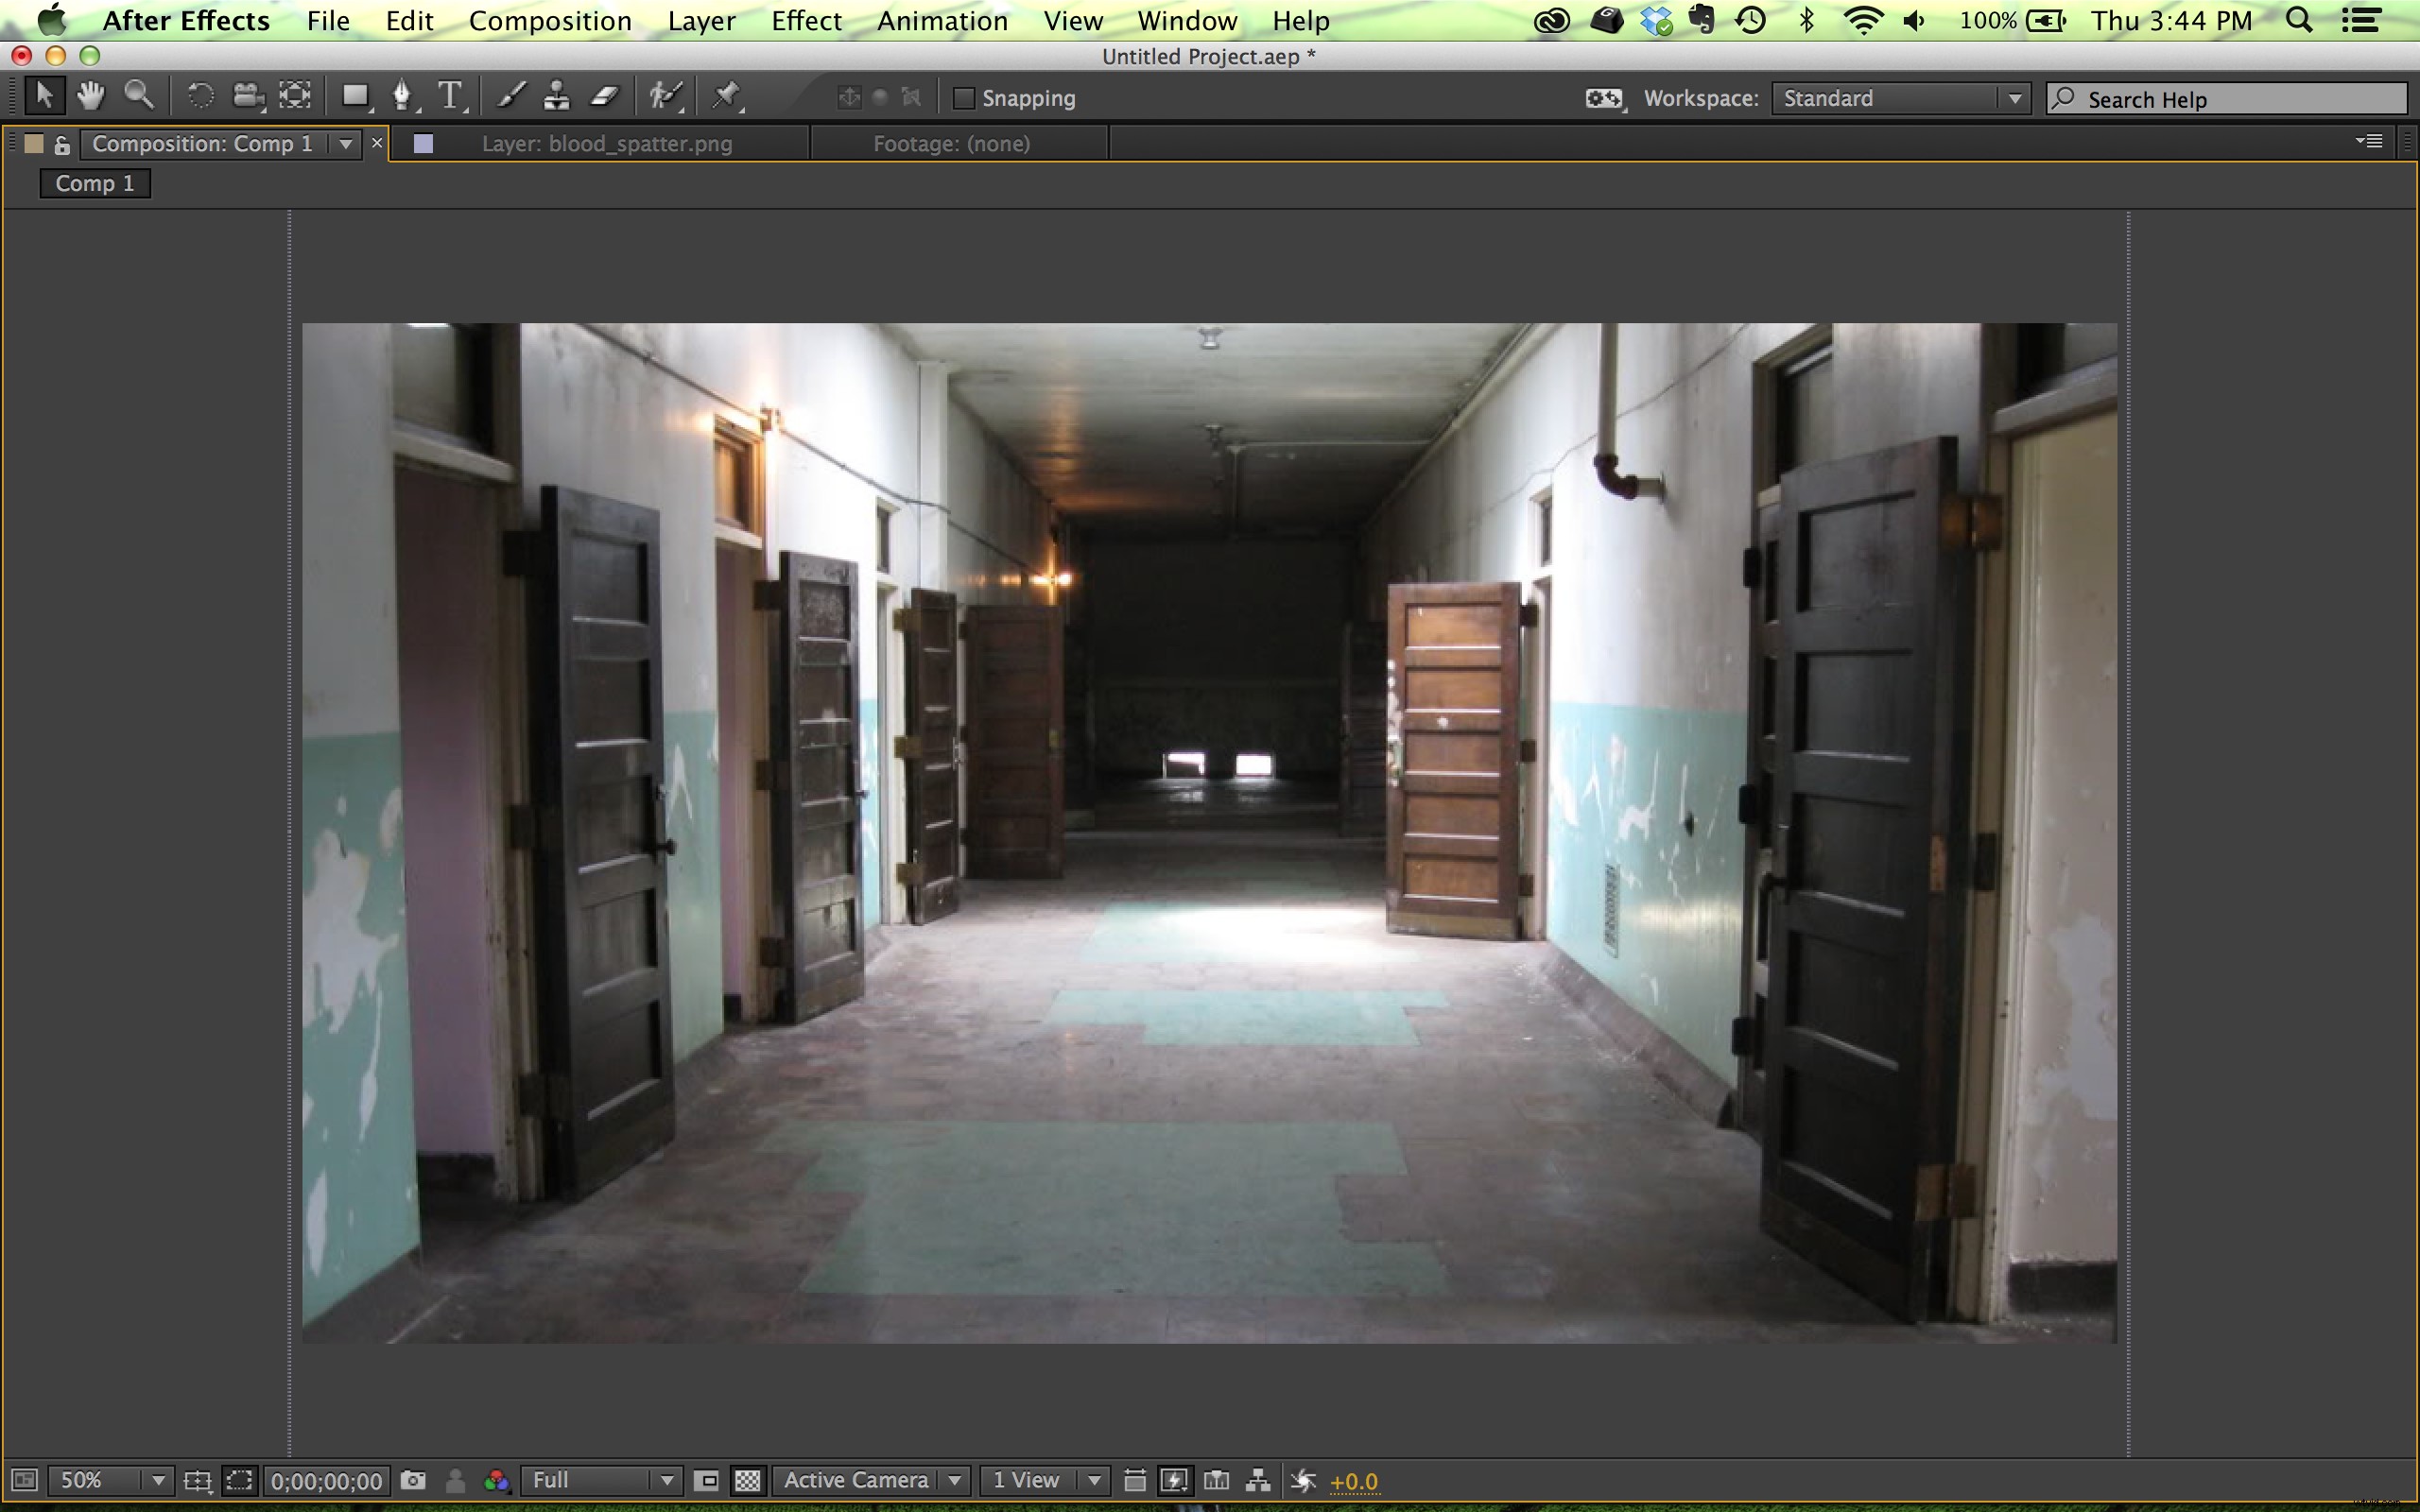Toggle the viewer lock icon
The width and height of the screenshot is (2420, 1512).
click(x=62, y=145)
